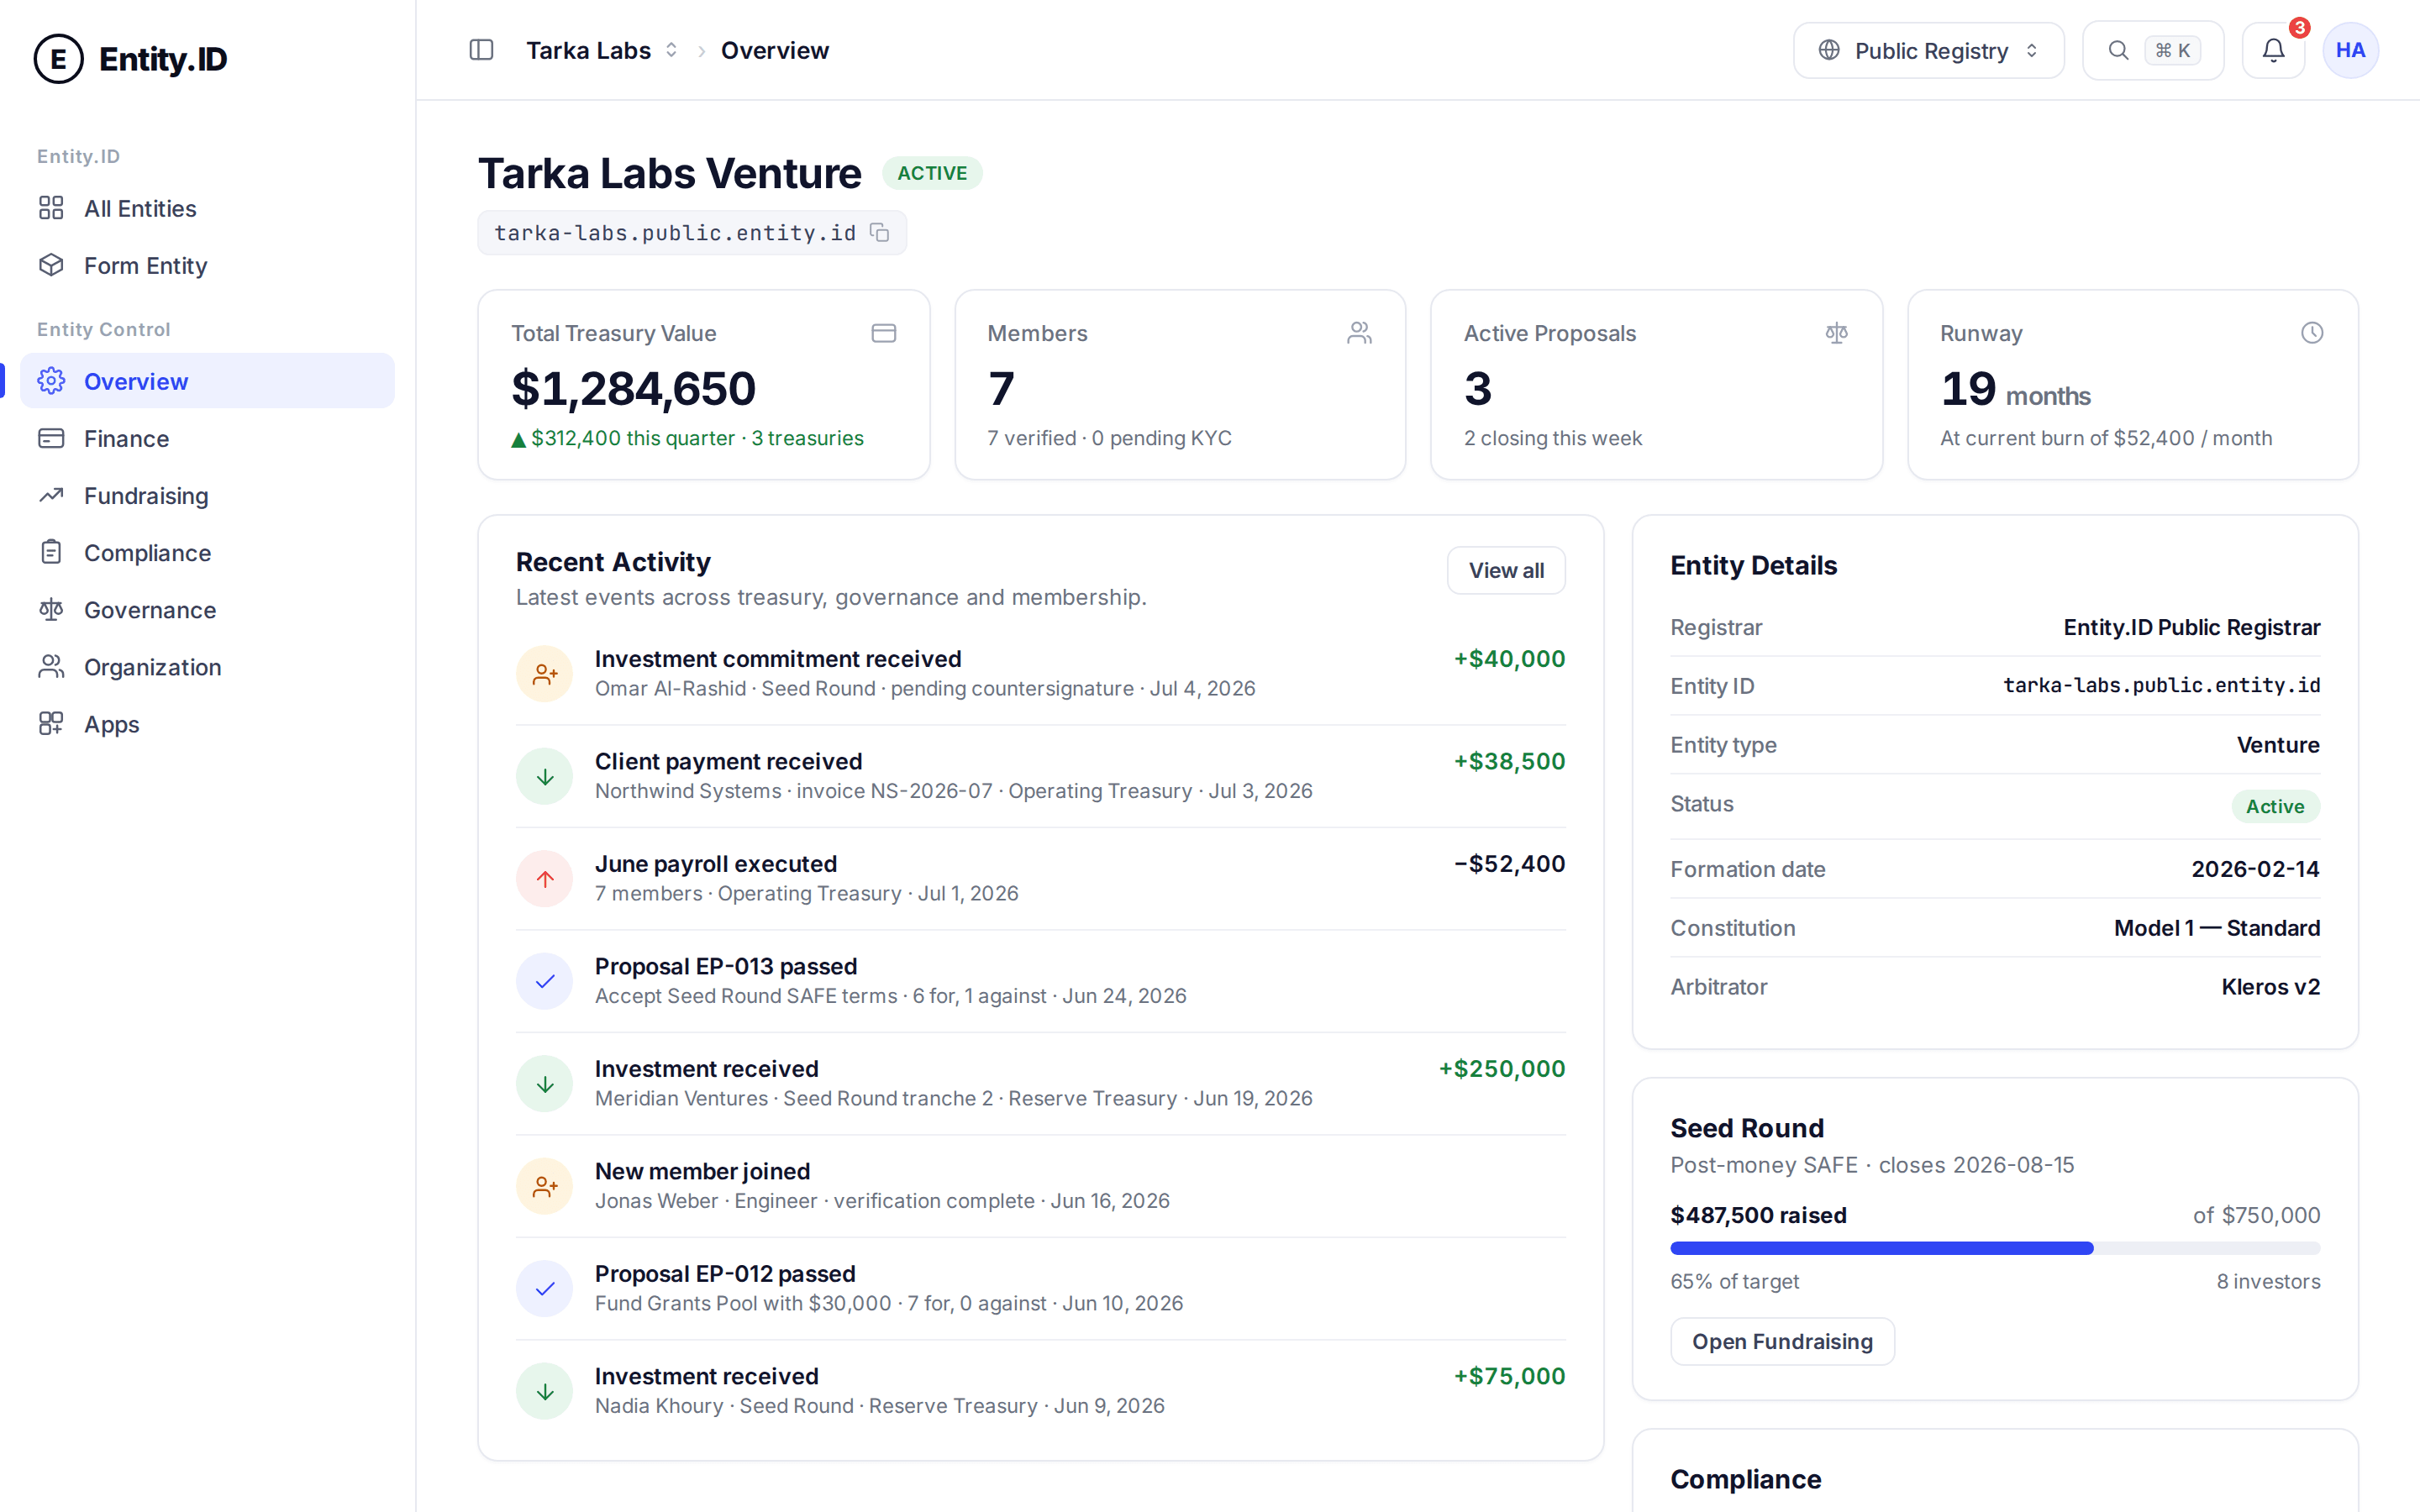Go to Organization page
The width and height of the screenshot is (2420, 1512).
pyautogui.click(x=207, y=667)
